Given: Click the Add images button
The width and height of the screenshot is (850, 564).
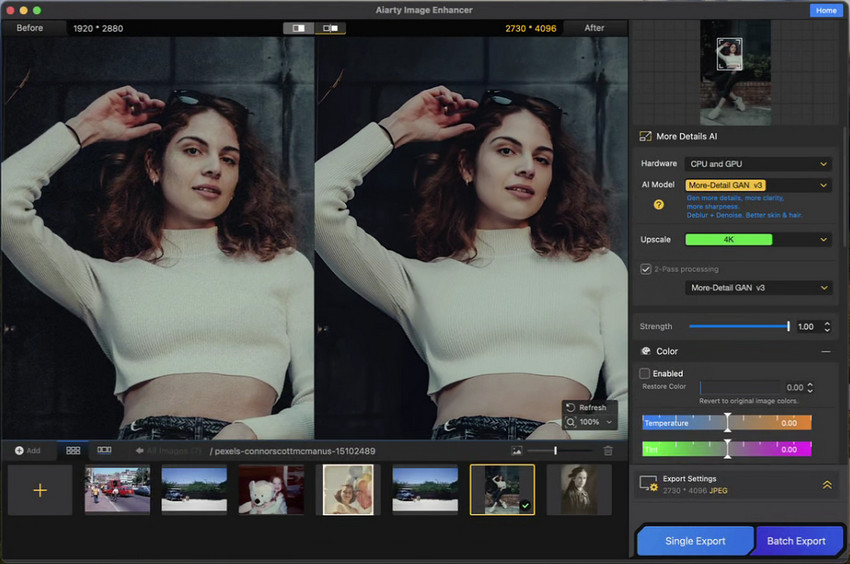Looking at the screenshot, I should [28, 451].
